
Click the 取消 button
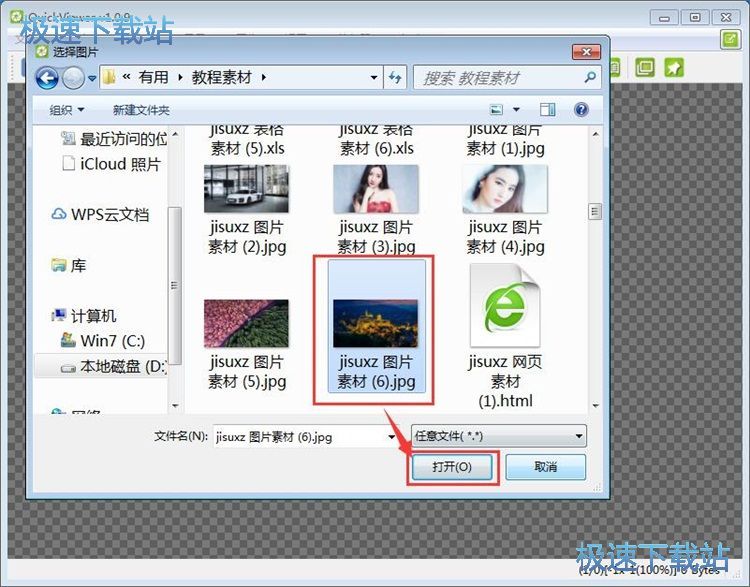[545, 466]
